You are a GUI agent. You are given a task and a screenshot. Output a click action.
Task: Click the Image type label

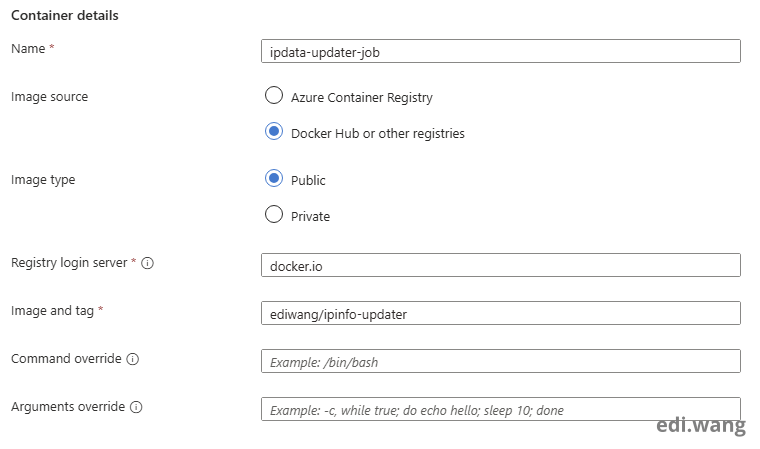43,180
